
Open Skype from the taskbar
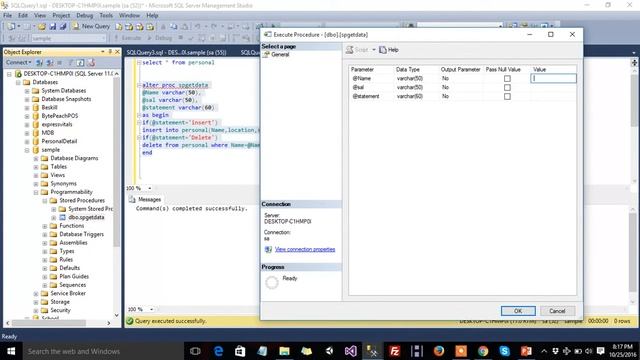[504, 351]
